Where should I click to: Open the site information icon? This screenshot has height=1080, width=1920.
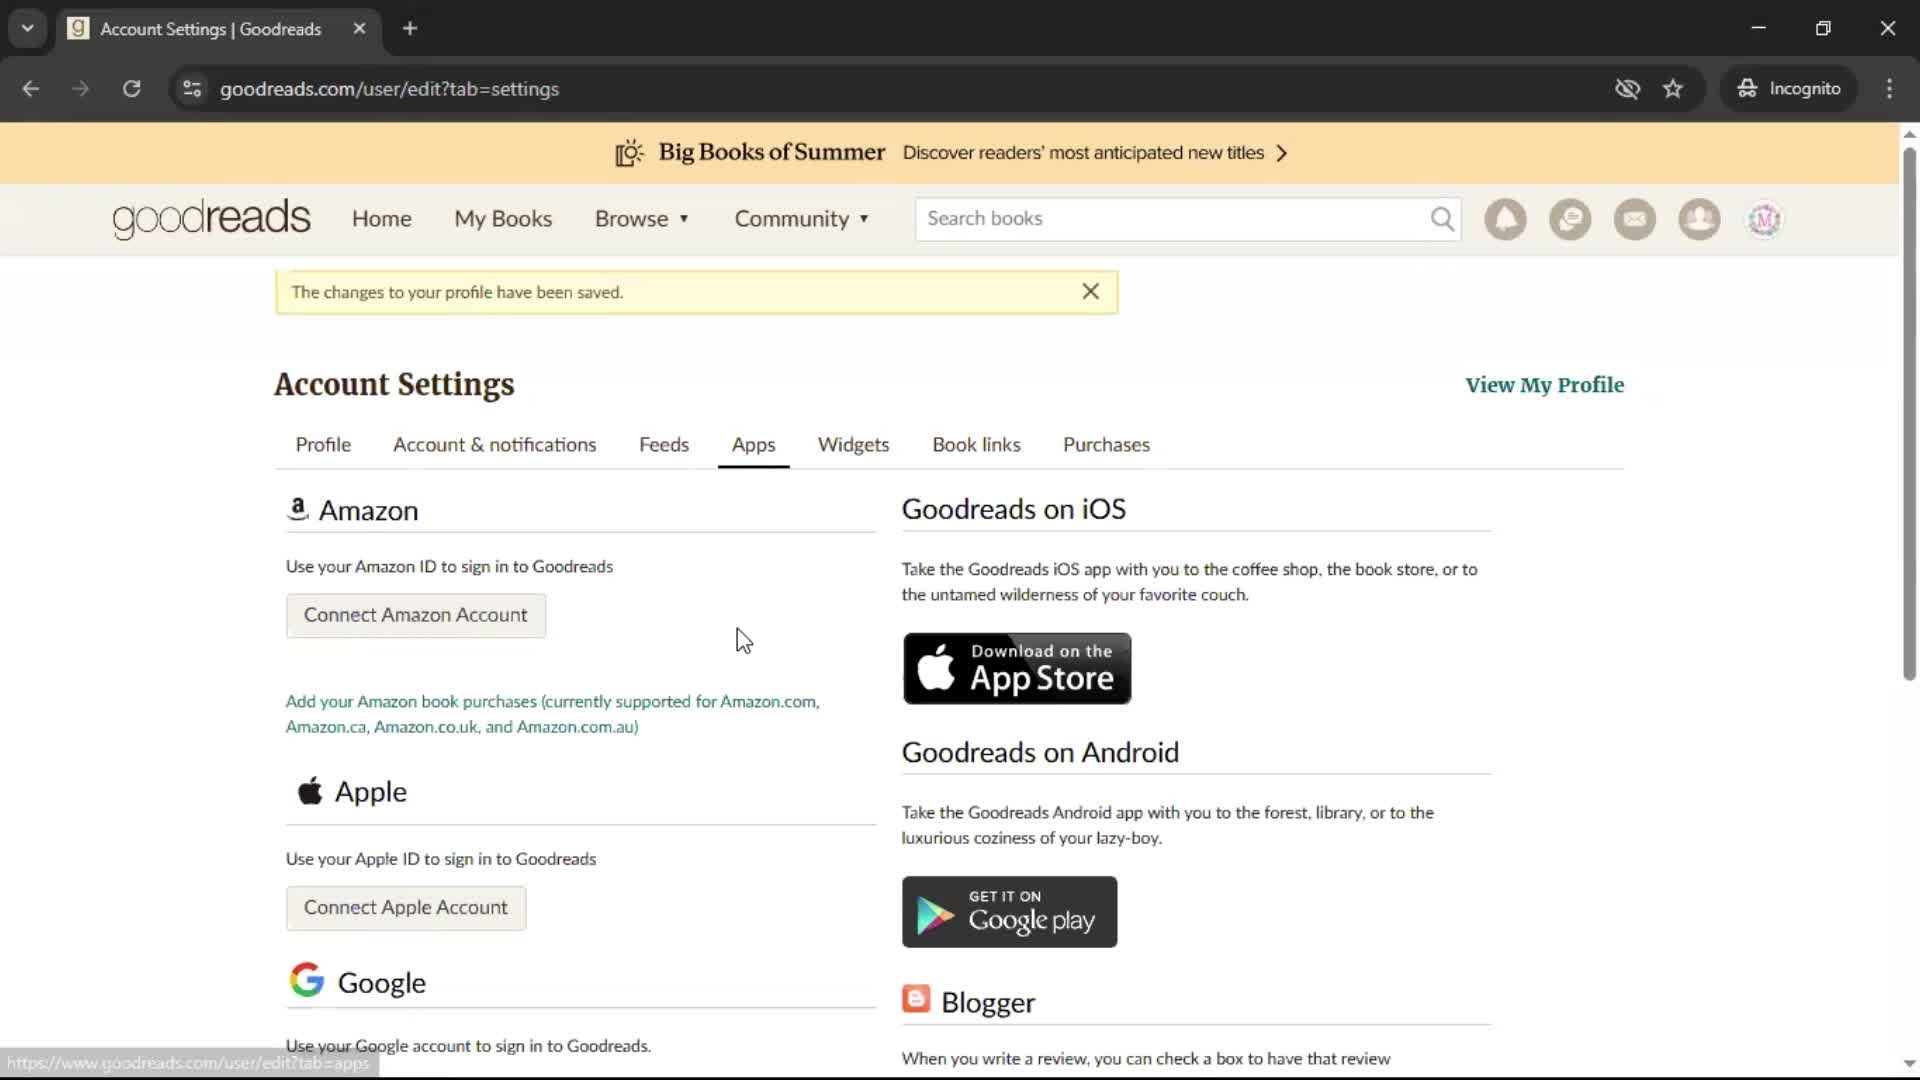pyautogui.click(x=192, y=89)
